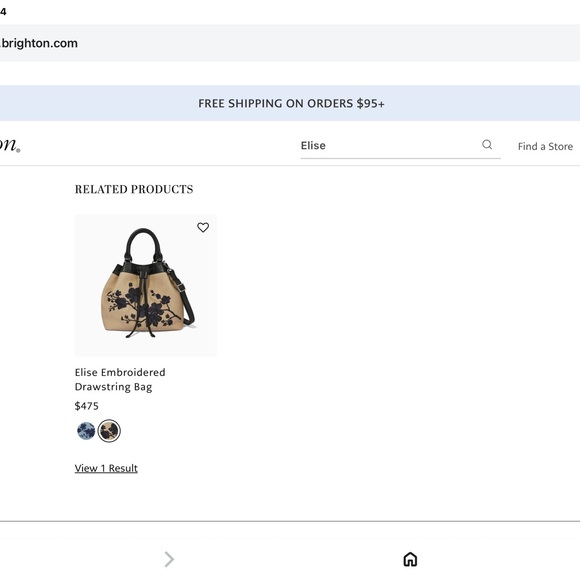Tap the brighton.com address bar
Viewport: 580px width, 580px height.
(290, 43)
